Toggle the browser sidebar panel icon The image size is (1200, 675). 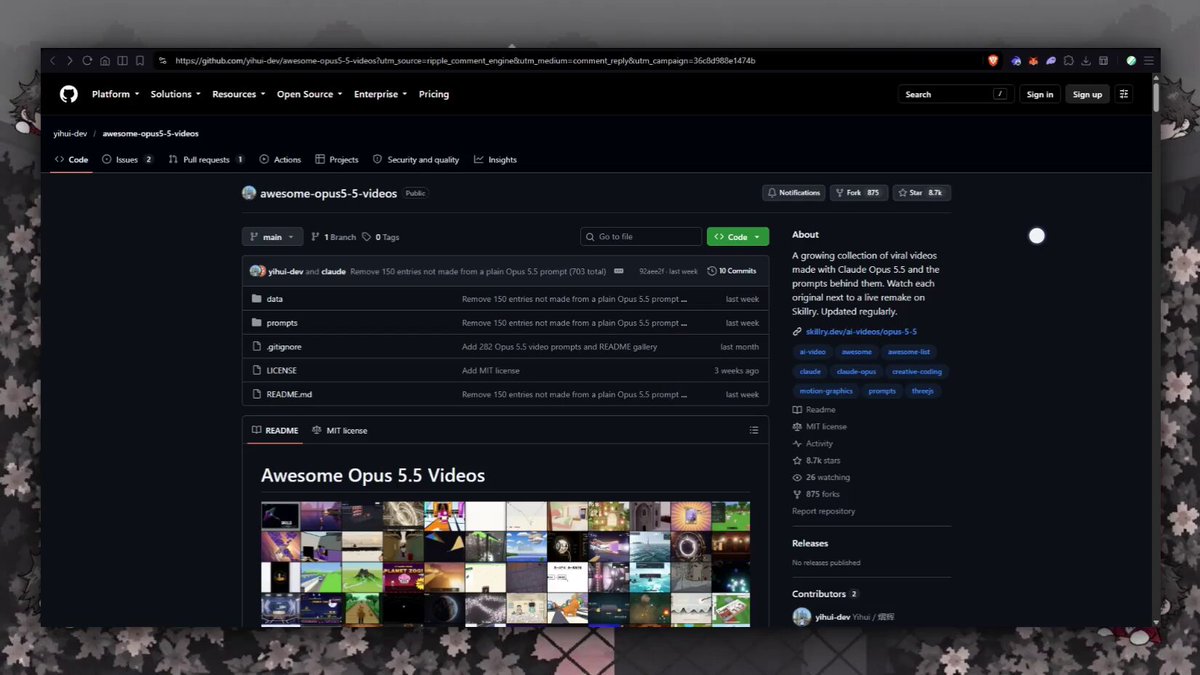[122, 61]
